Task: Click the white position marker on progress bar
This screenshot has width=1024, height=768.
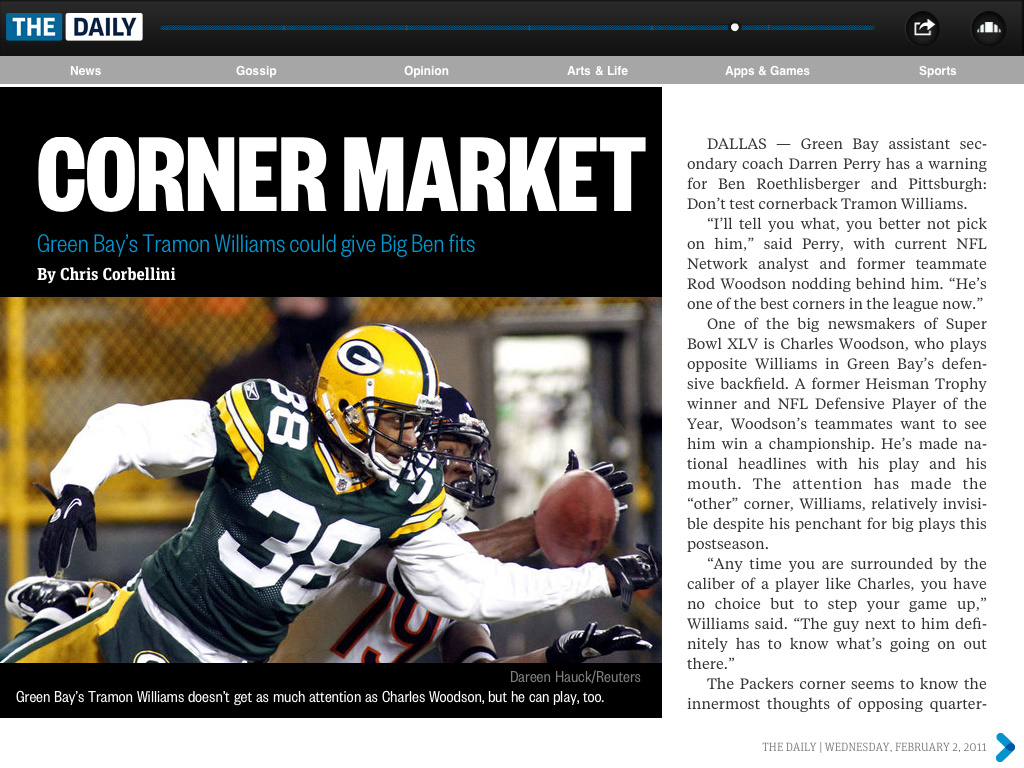Action: tap(735, 27)
